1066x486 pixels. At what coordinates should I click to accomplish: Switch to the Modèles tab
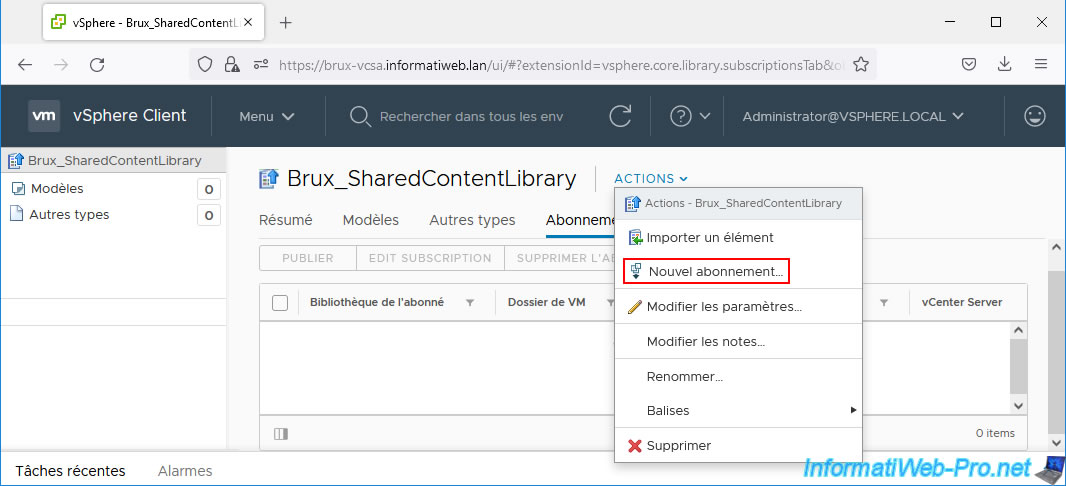pyautogui.click(x=371, y=220)
